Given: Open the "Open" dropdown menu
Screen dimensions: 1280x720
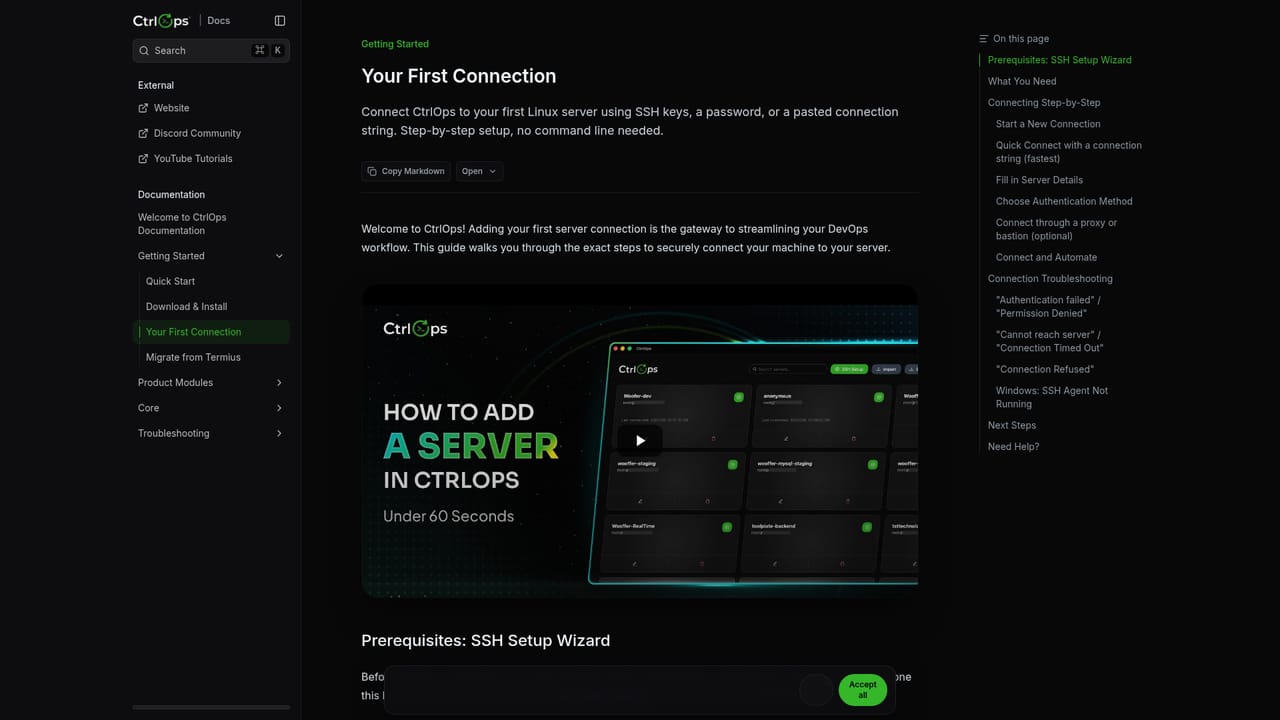Looking at the screenshot, I should tap(479, 171).
